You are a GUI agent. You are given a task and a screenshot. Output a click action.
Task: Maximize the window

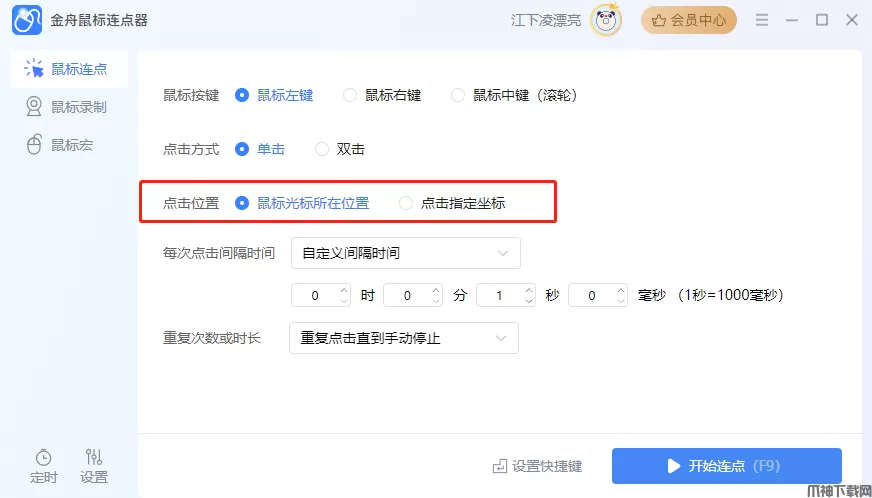(822, 21)
